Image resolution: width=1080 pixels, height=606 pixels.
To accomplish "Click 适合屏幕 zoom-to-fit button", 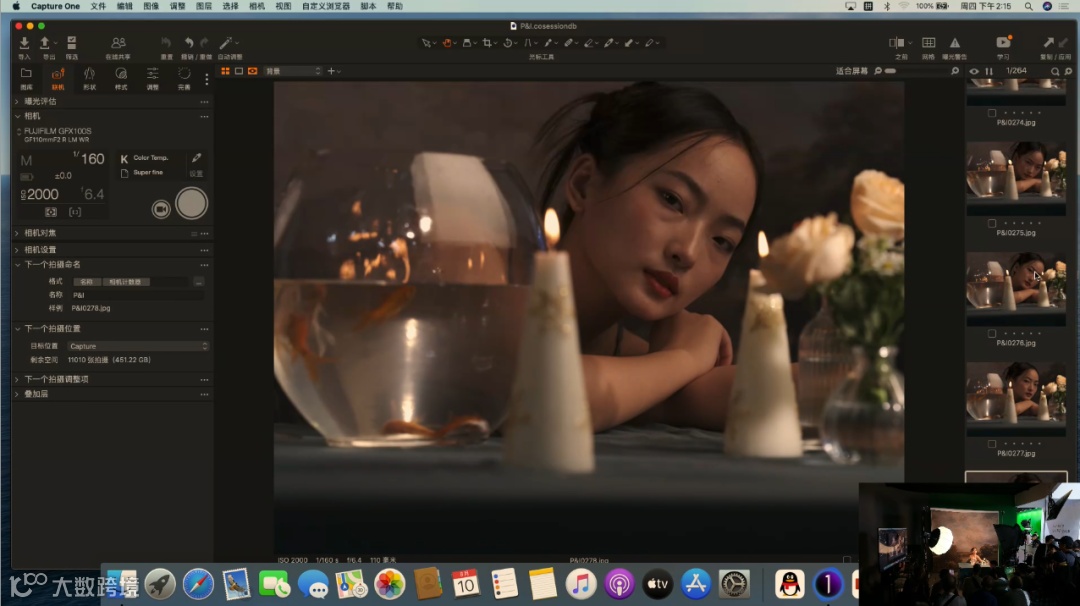I will (851, 71).
